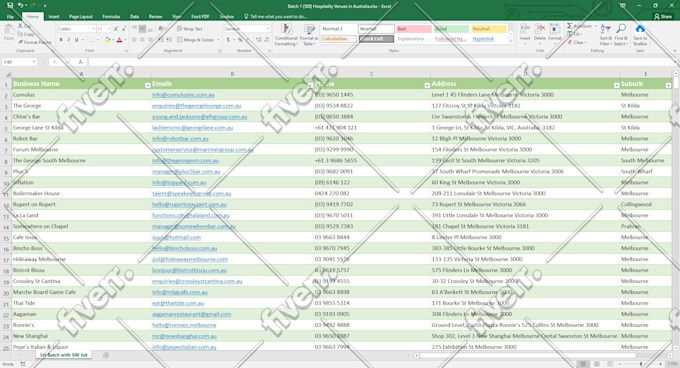Apply accounting dollar number format
The image size is (680, 368).
(x=228, y=40)
